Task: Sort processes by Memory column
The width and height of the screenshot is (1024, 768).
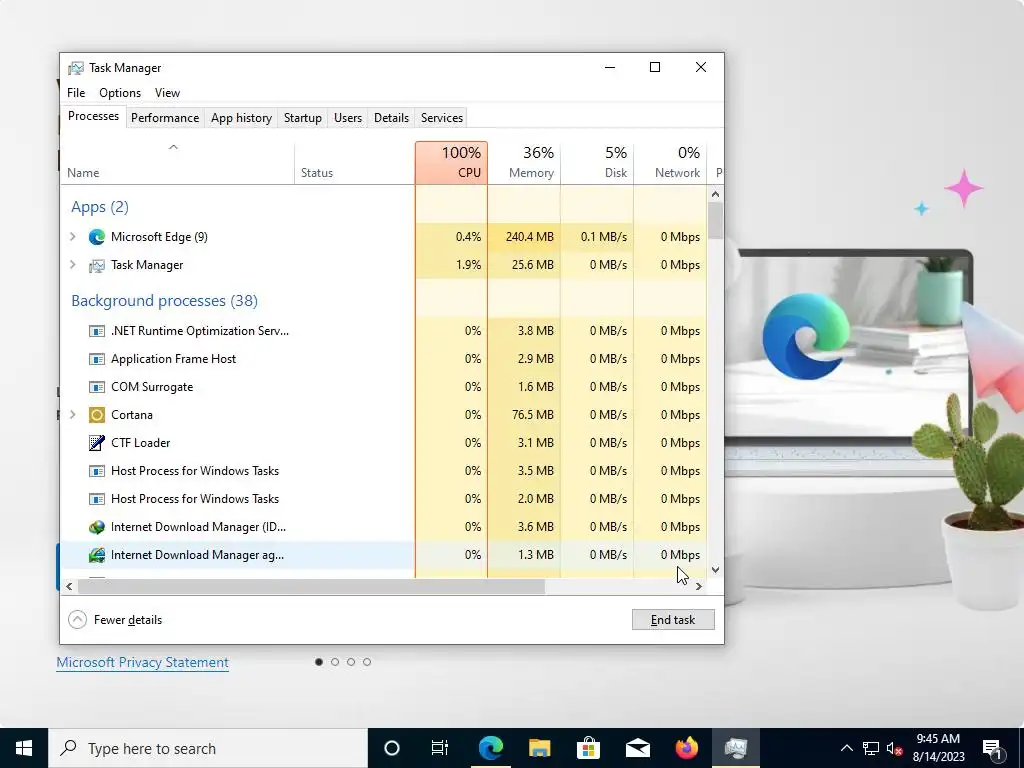Action: pos(524,163)
